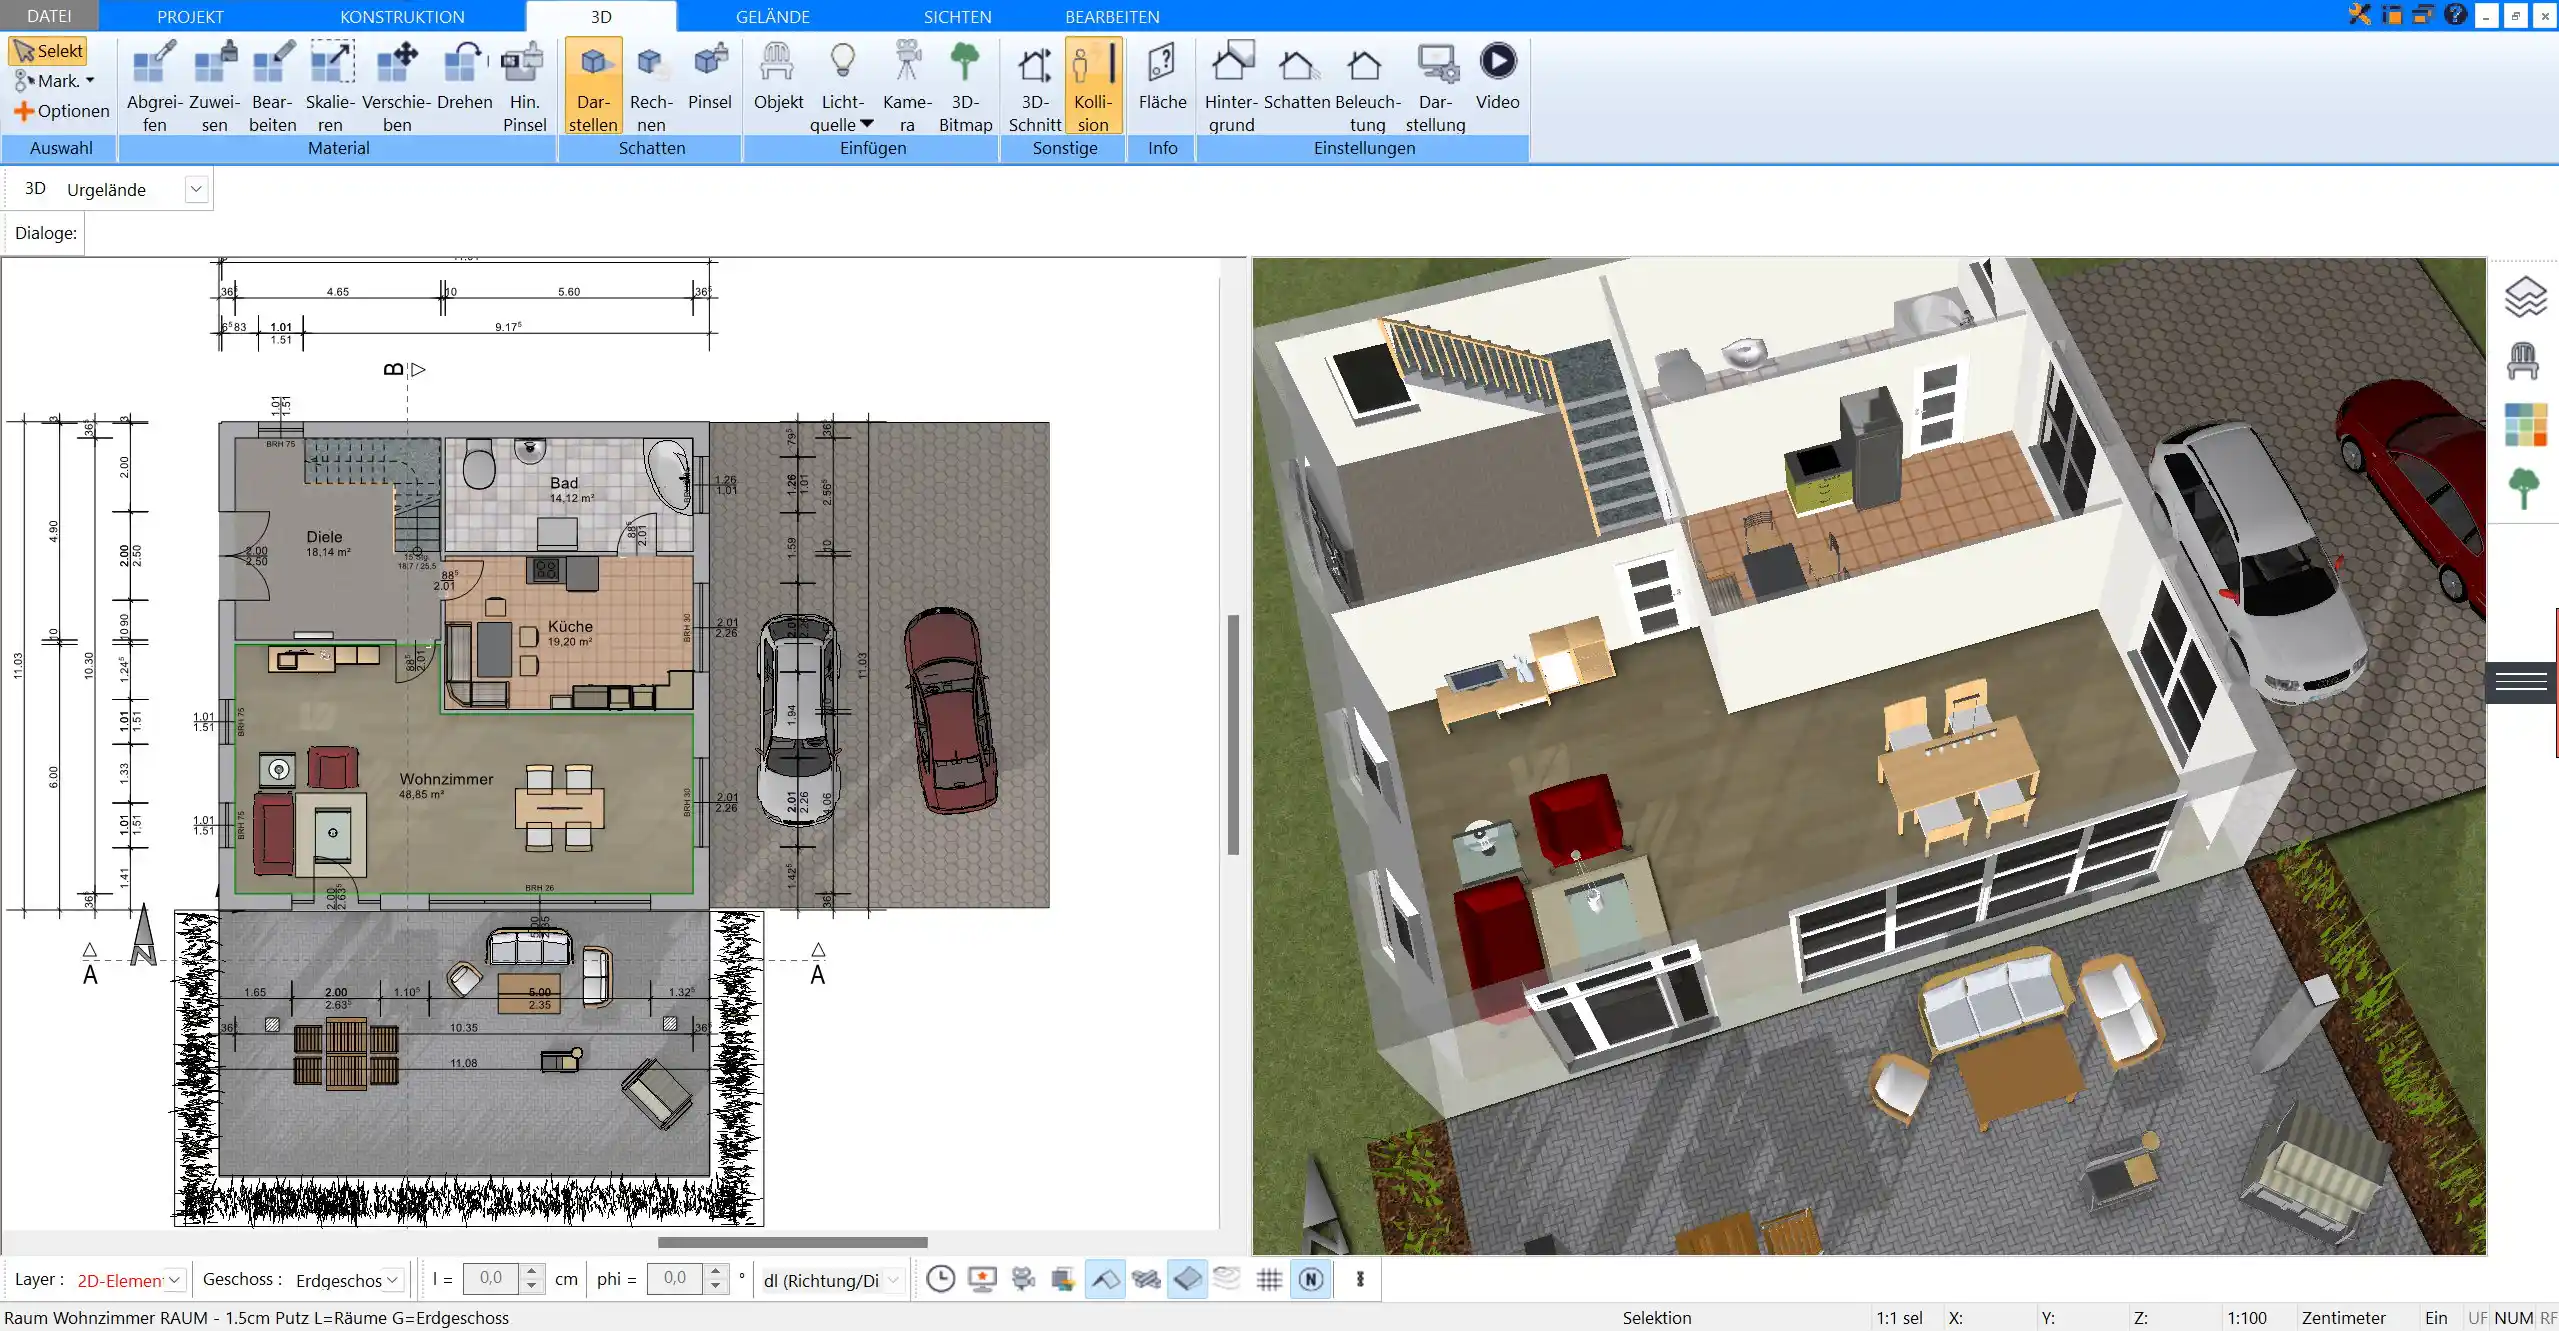Viewport: 2559px width, 1331px height.
Task: Toggle the terrain contour display button
Action: (x=1227, y=1279)
